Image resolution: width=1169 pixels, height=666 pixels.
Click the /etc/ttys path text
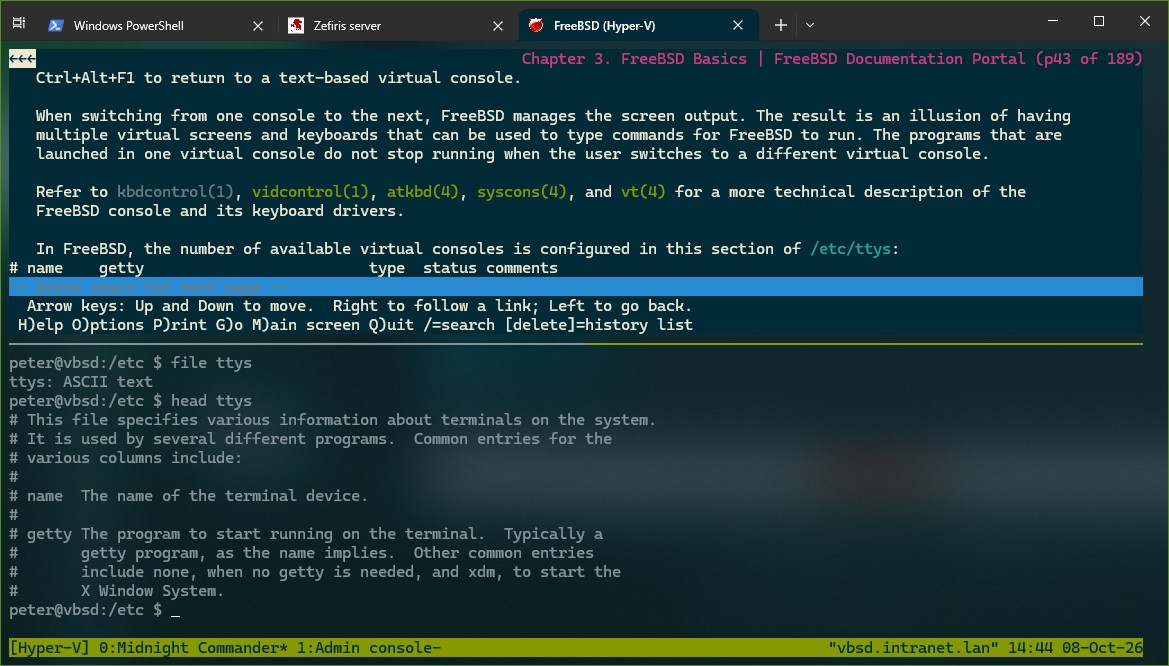point(850,248)
